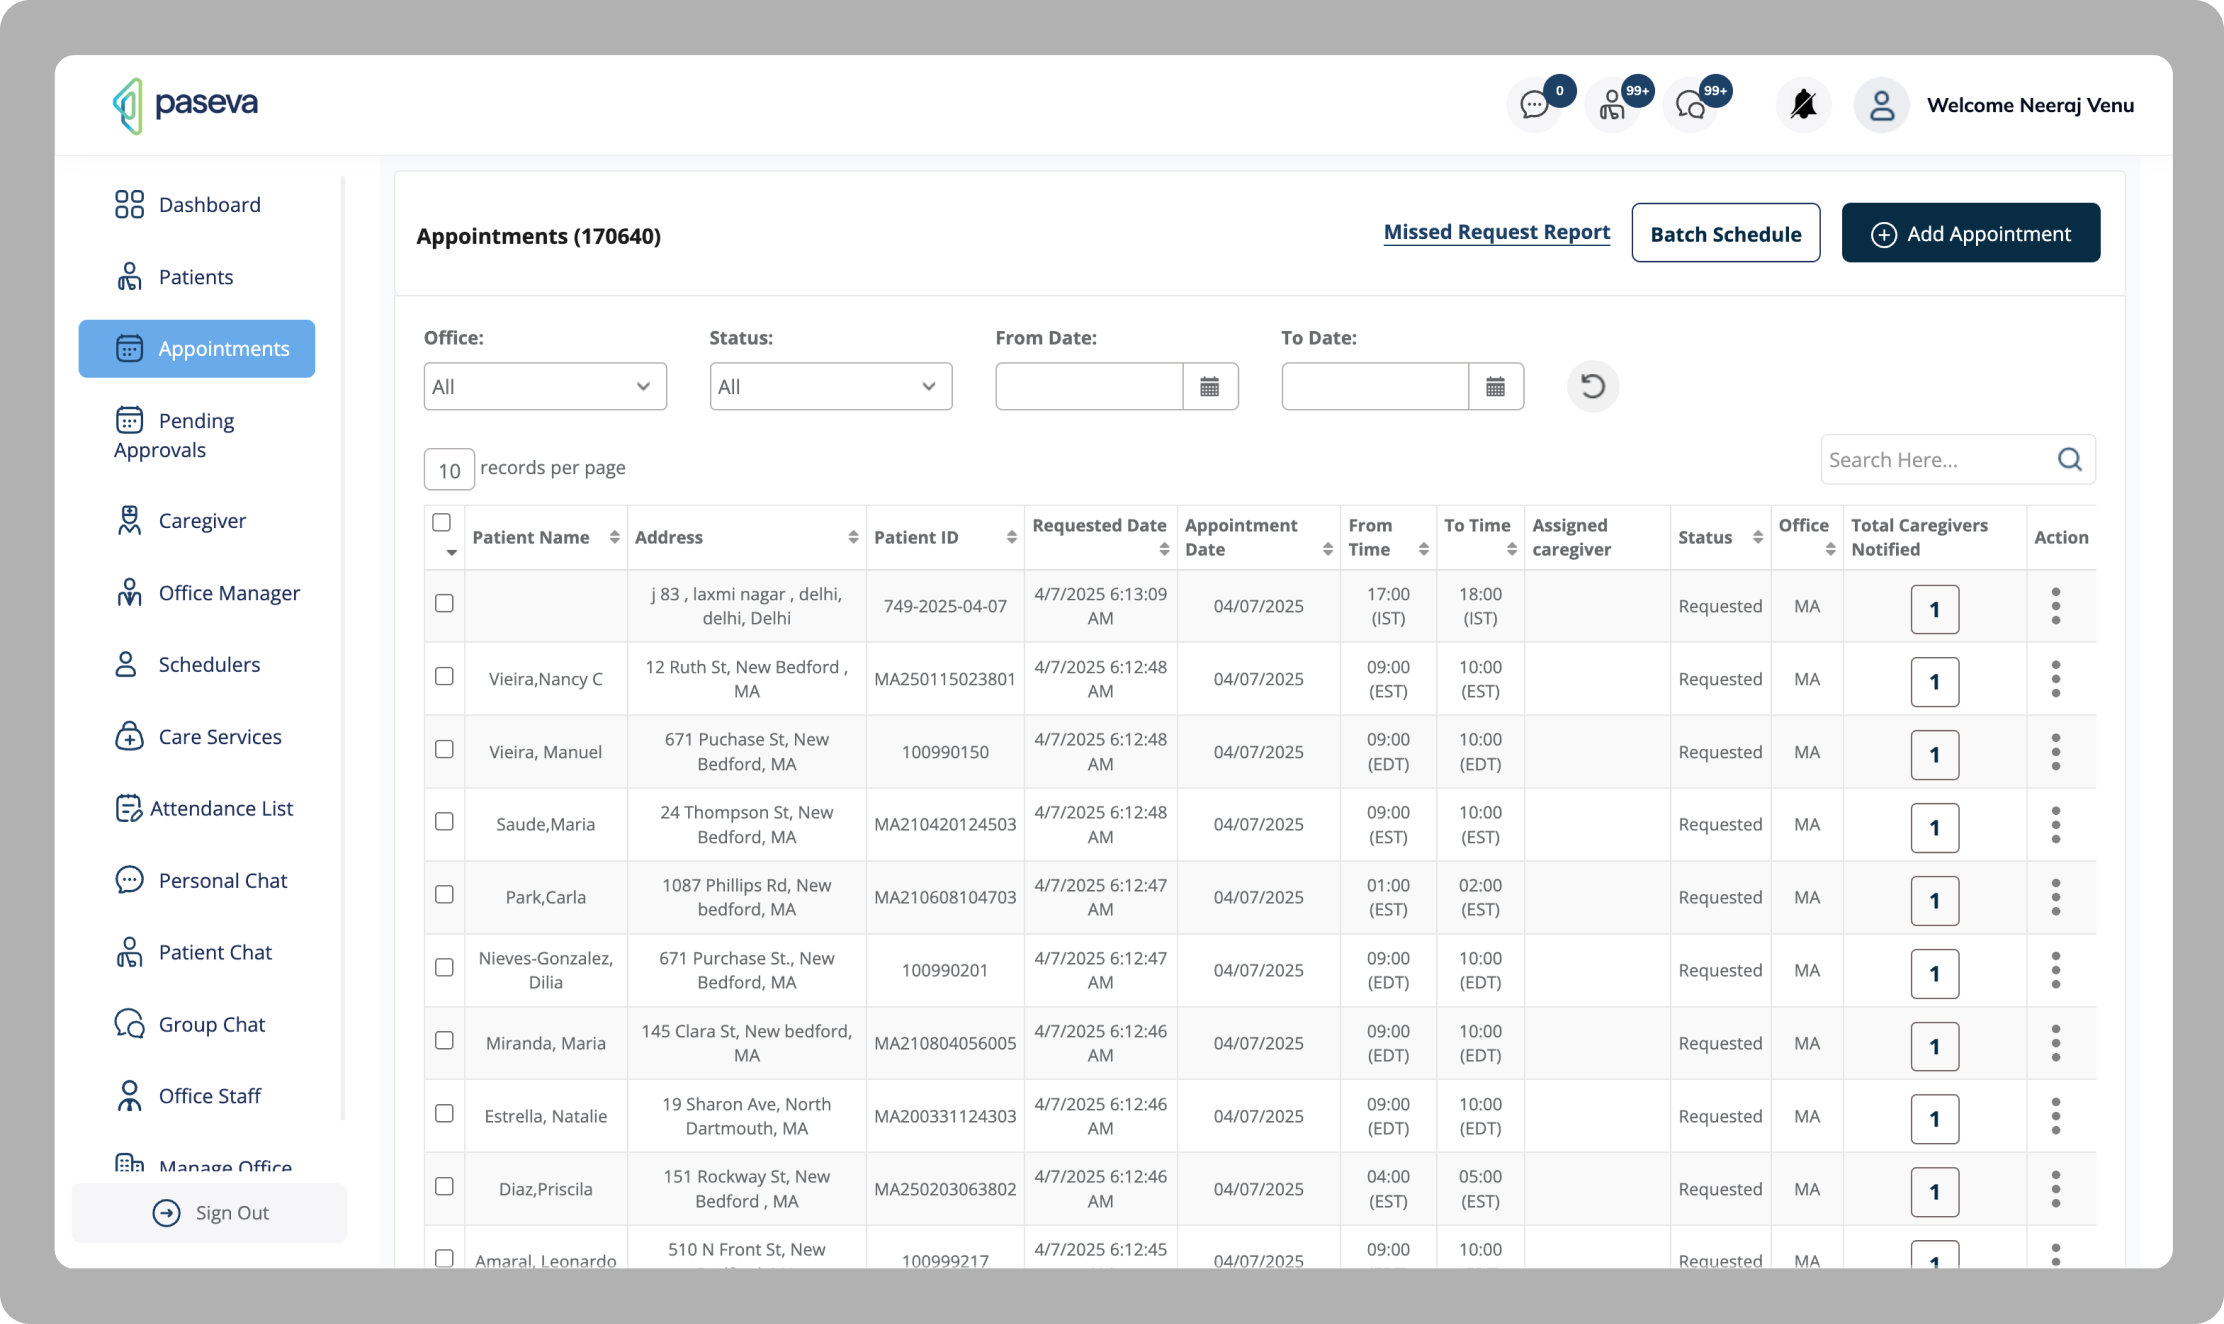Select the Nieves-Gonzalez, Dilia row checkbox
This screenshot has width=2224, height=1324.
click(x=444, y=967)
